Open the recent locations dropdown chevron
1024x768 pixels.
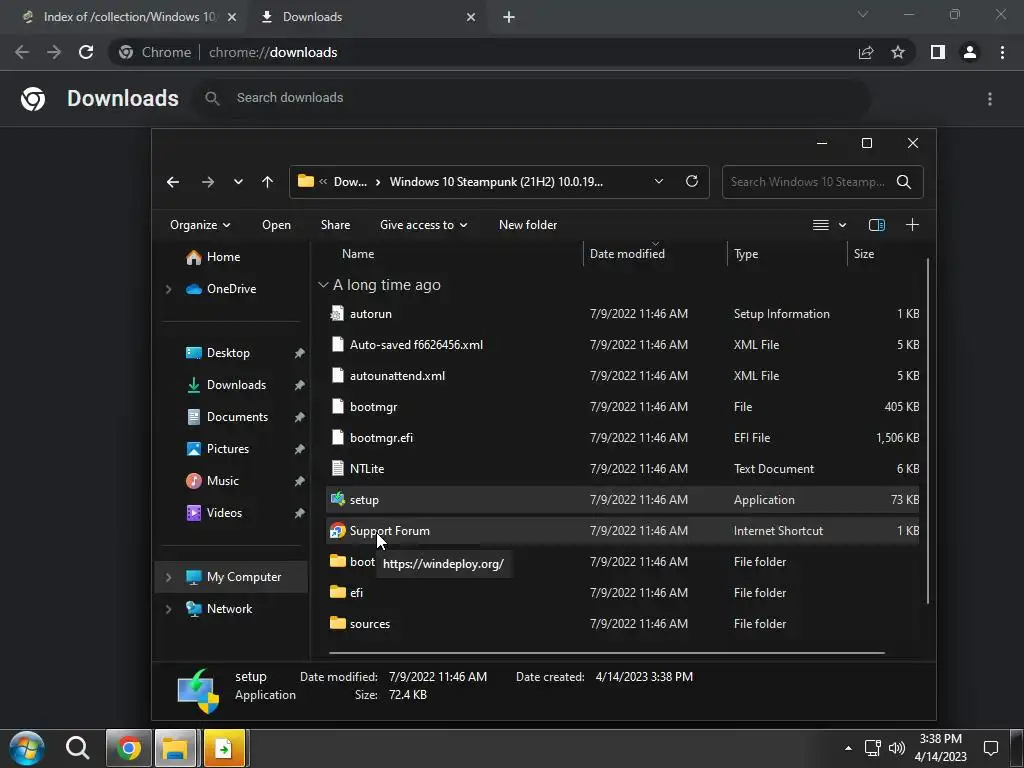(238, 182)
